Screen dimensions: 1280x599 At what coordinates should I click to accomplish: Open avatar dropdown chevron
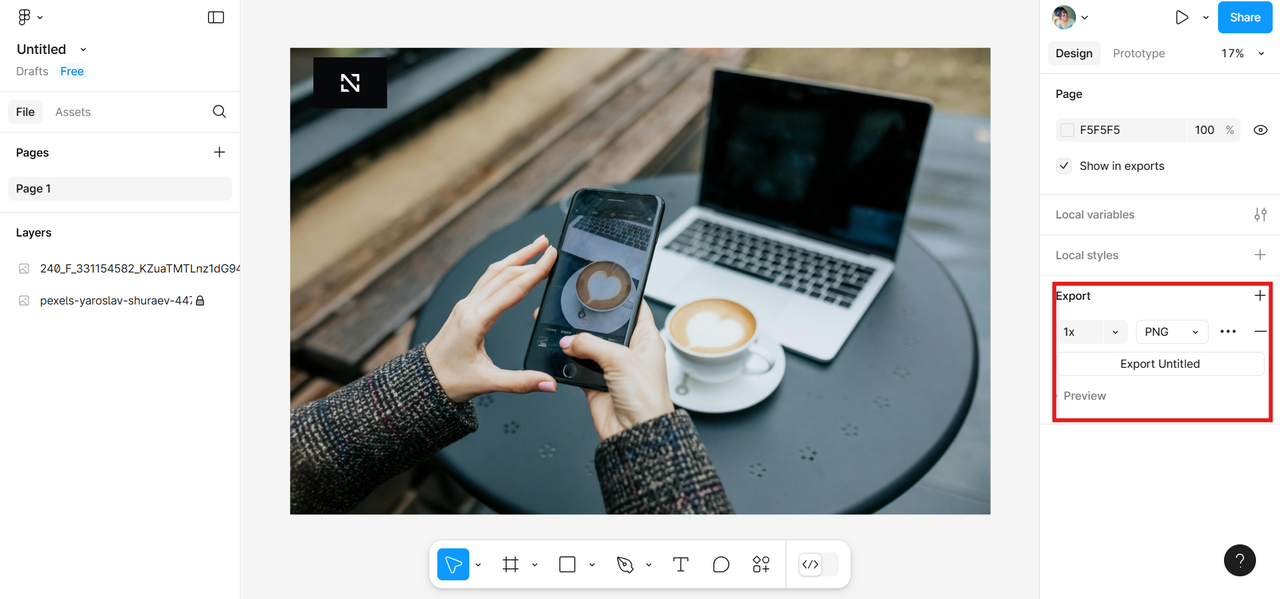(x=1085, y=17)
